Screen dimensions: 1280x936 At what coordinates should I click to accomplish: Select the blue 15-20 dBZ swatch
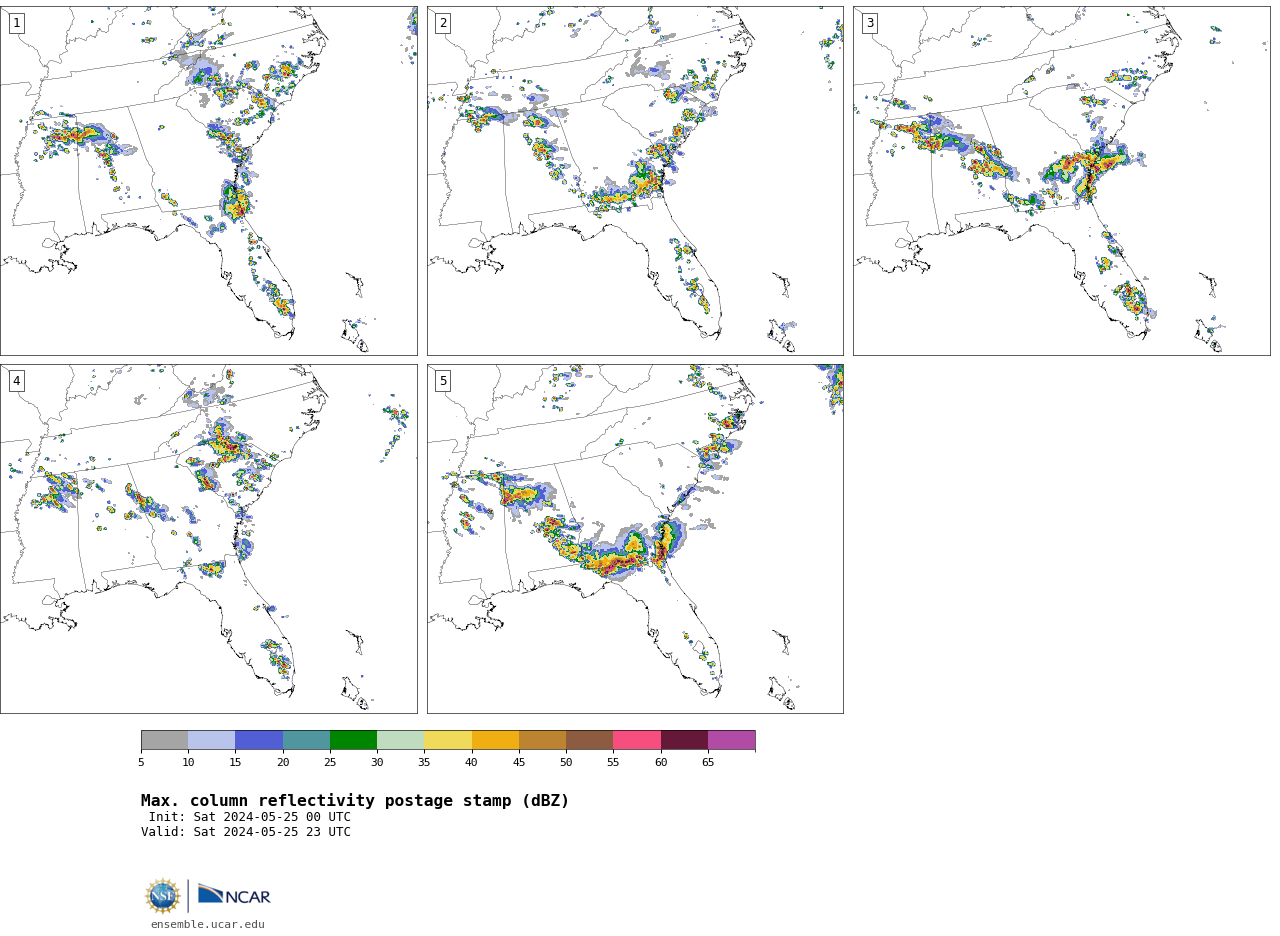pos(259,740)
